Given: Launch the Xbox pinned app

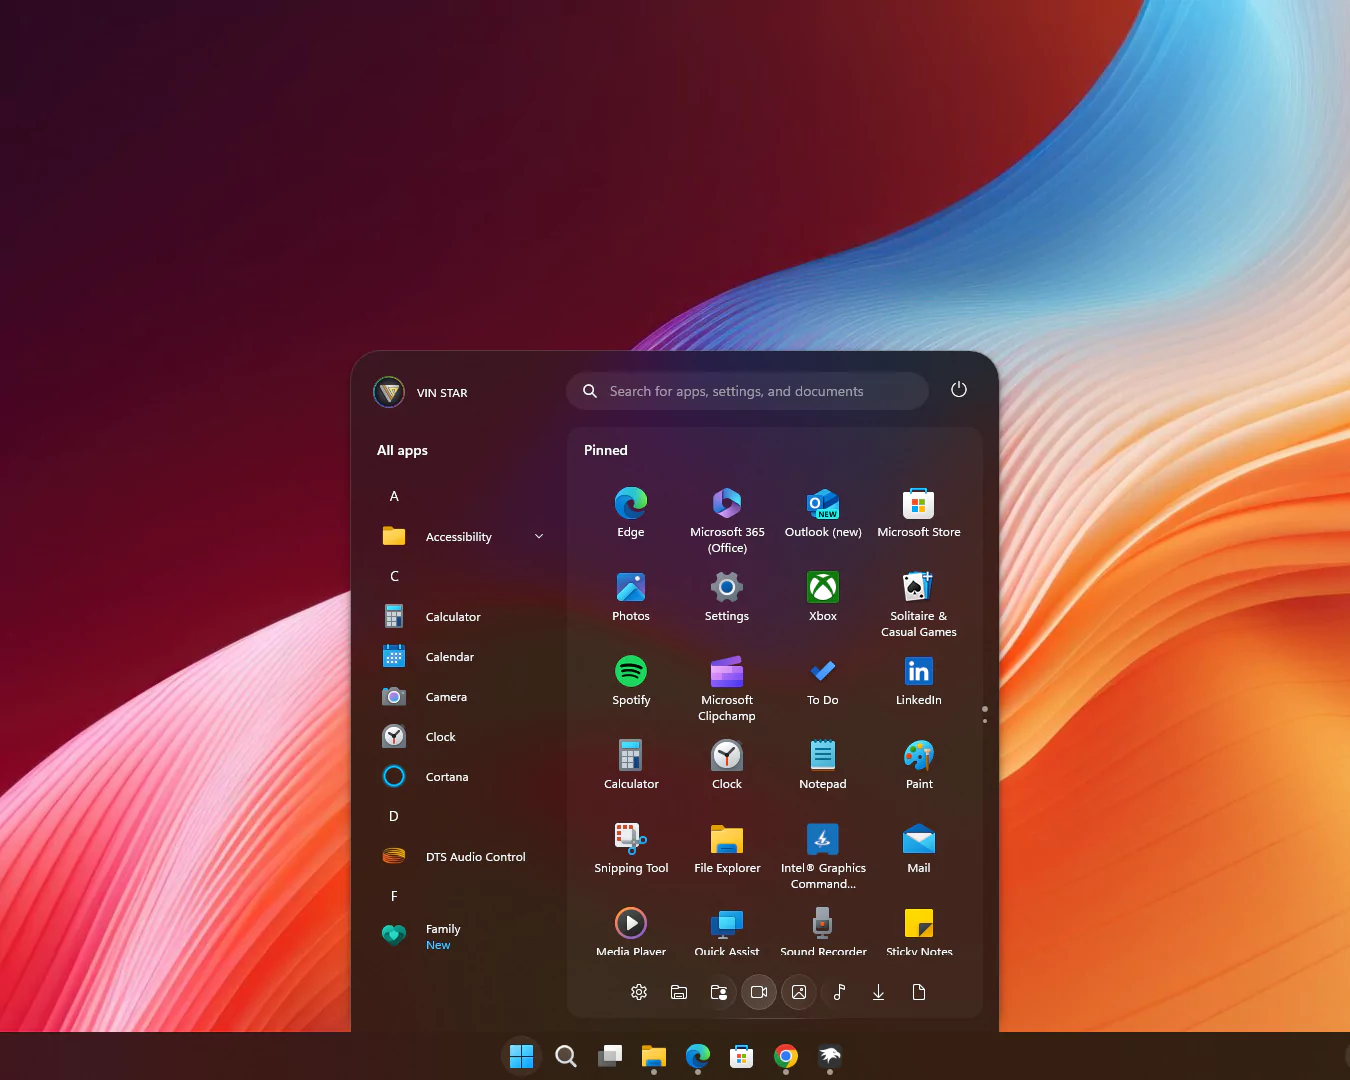Looking at the screenshot, I should [823, 597].
